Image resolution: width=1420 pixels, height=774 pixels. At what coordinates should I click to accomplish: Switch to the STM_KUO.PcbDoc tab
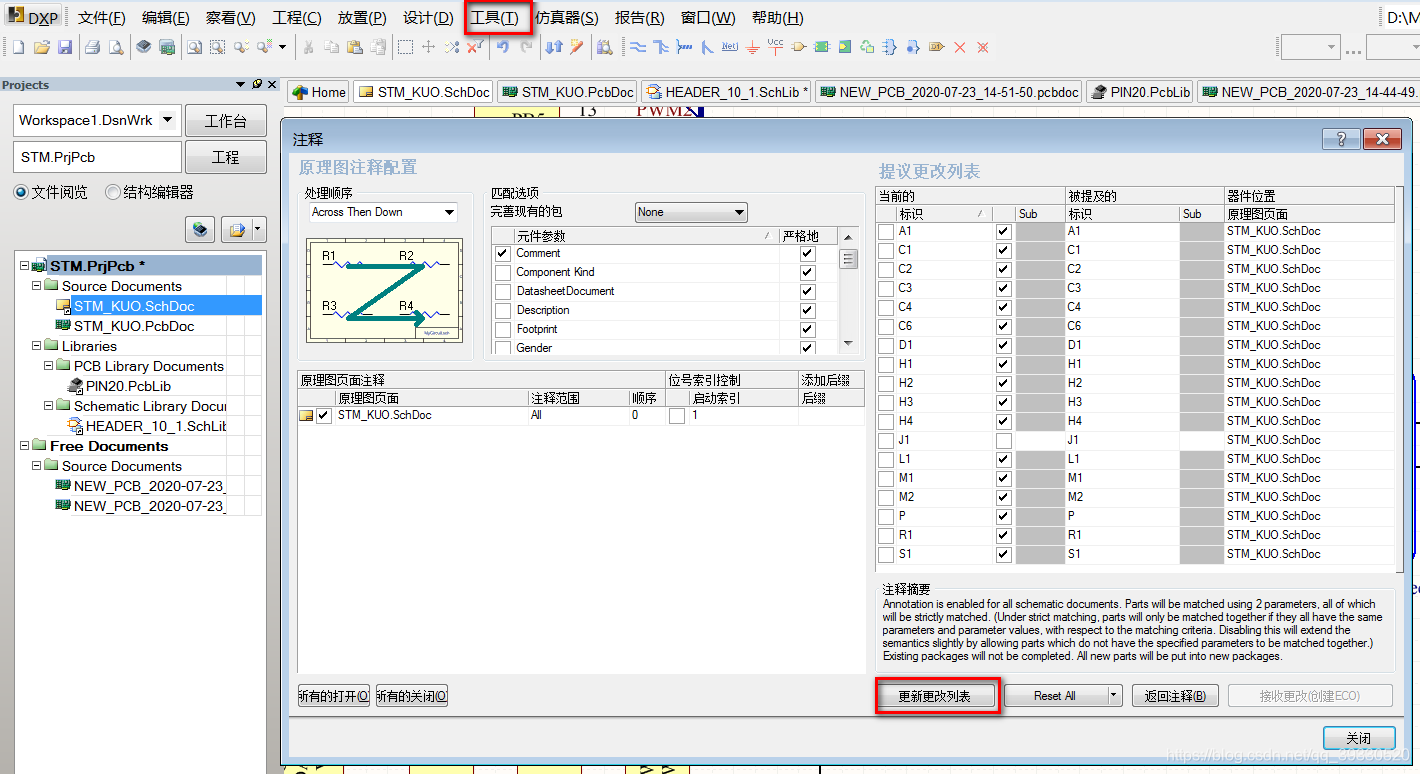point(568,92)
